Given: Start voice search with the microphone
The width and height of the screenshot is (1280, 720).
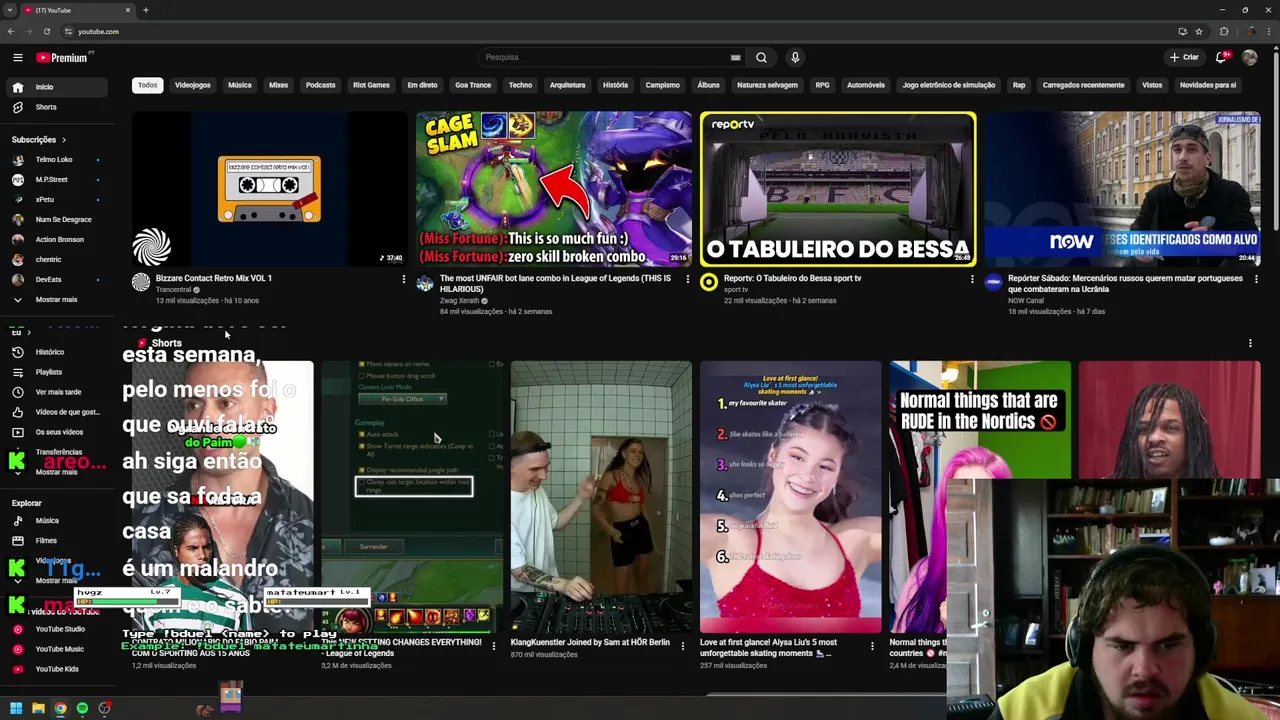Looking at the screenshot, I should tap(795, 57).
